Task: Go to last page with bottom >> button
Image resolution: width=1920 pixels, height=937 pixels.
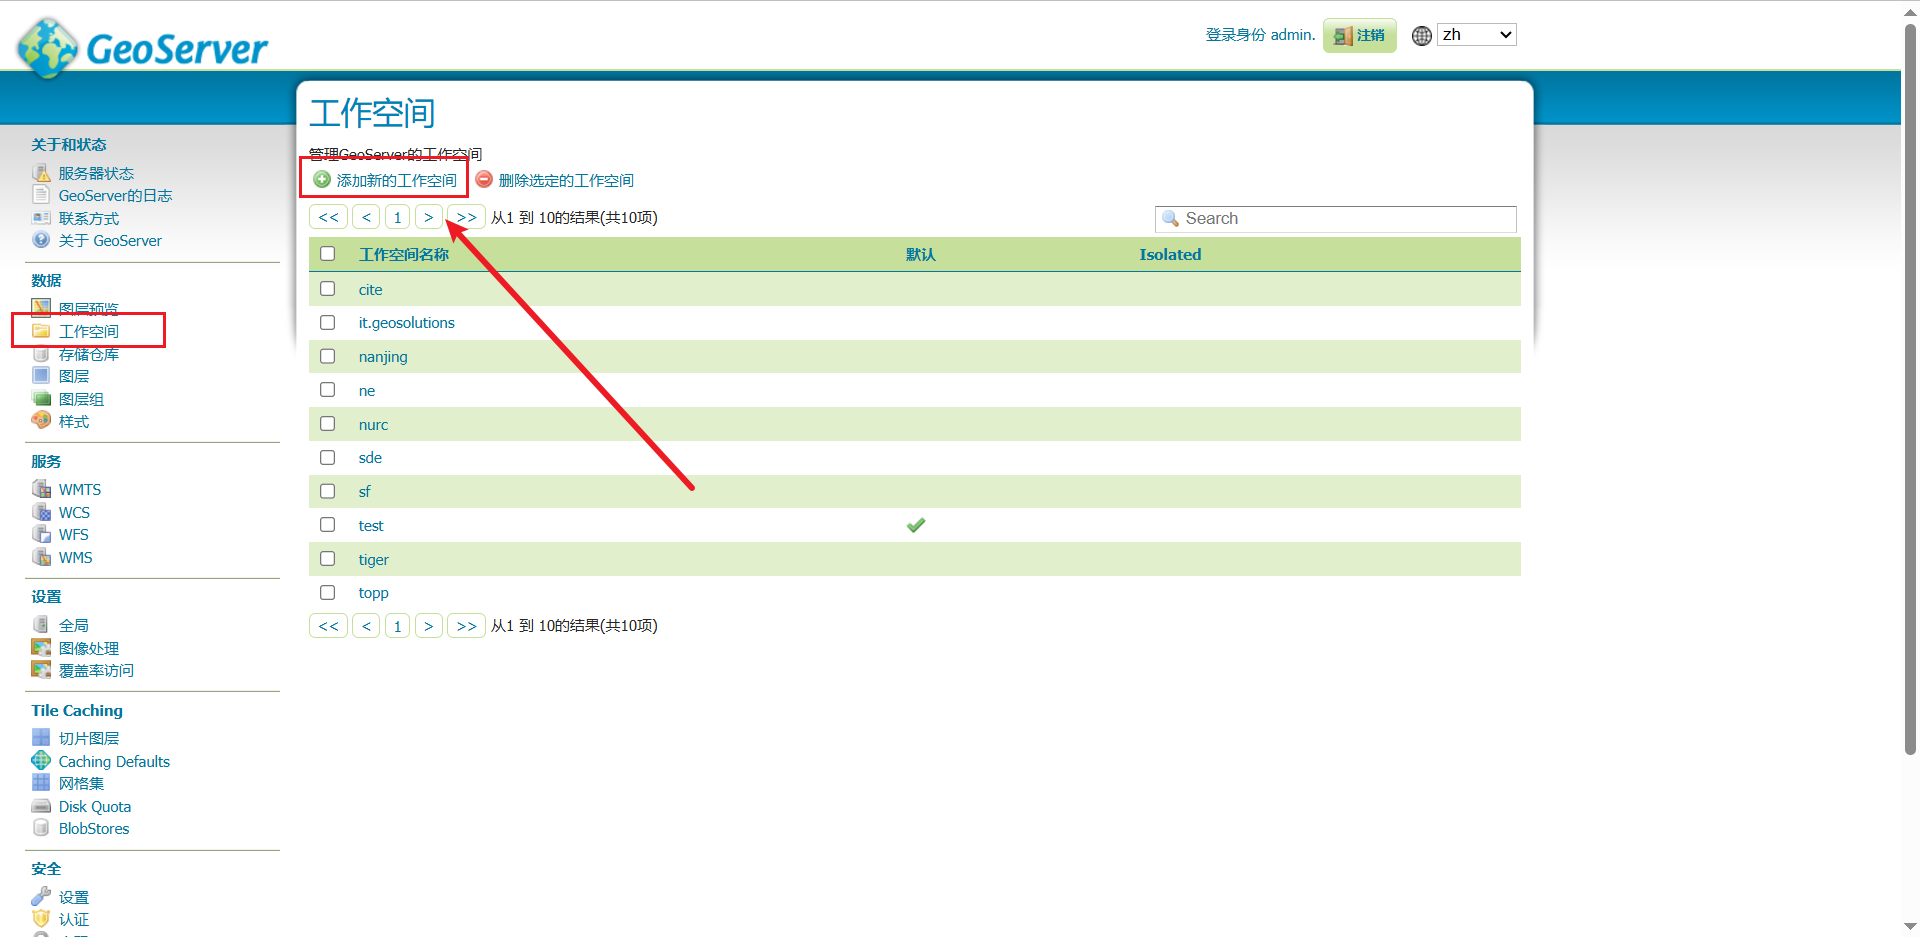Action: coord(467,626)
